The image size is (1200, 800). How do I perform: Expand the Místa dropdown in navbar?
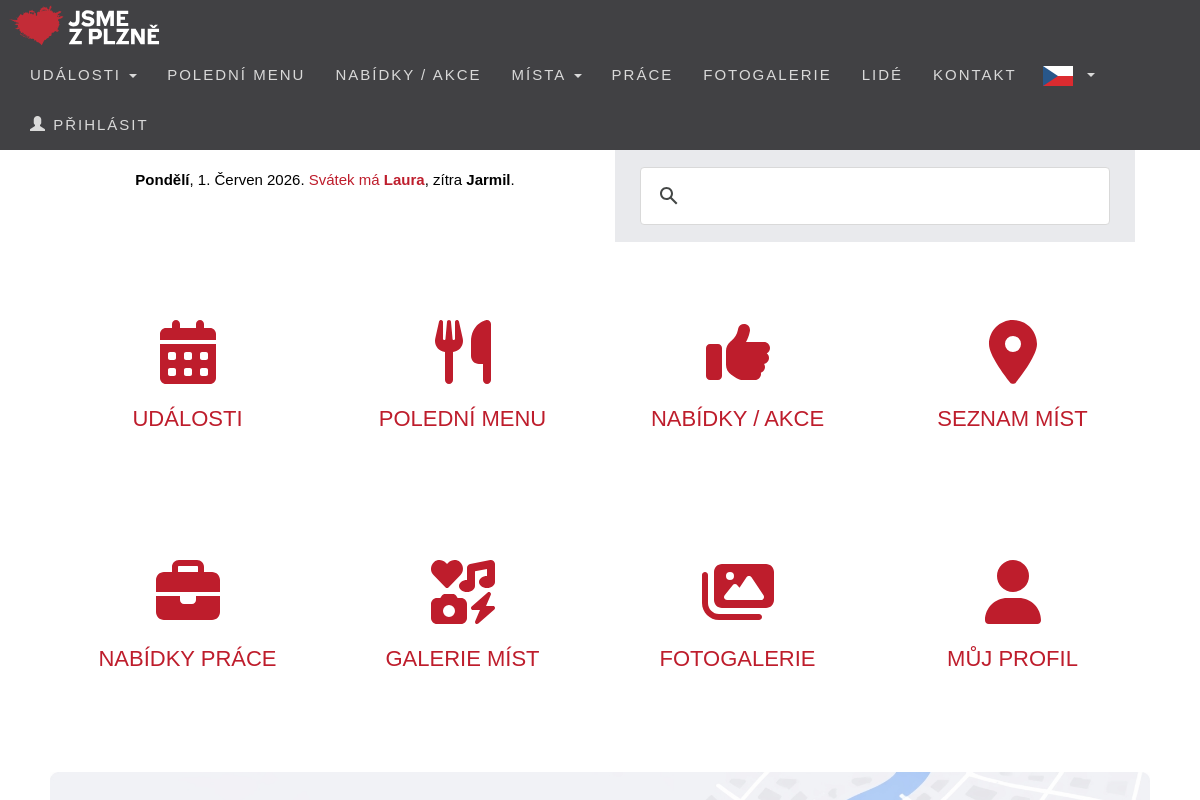click(546, 75)
